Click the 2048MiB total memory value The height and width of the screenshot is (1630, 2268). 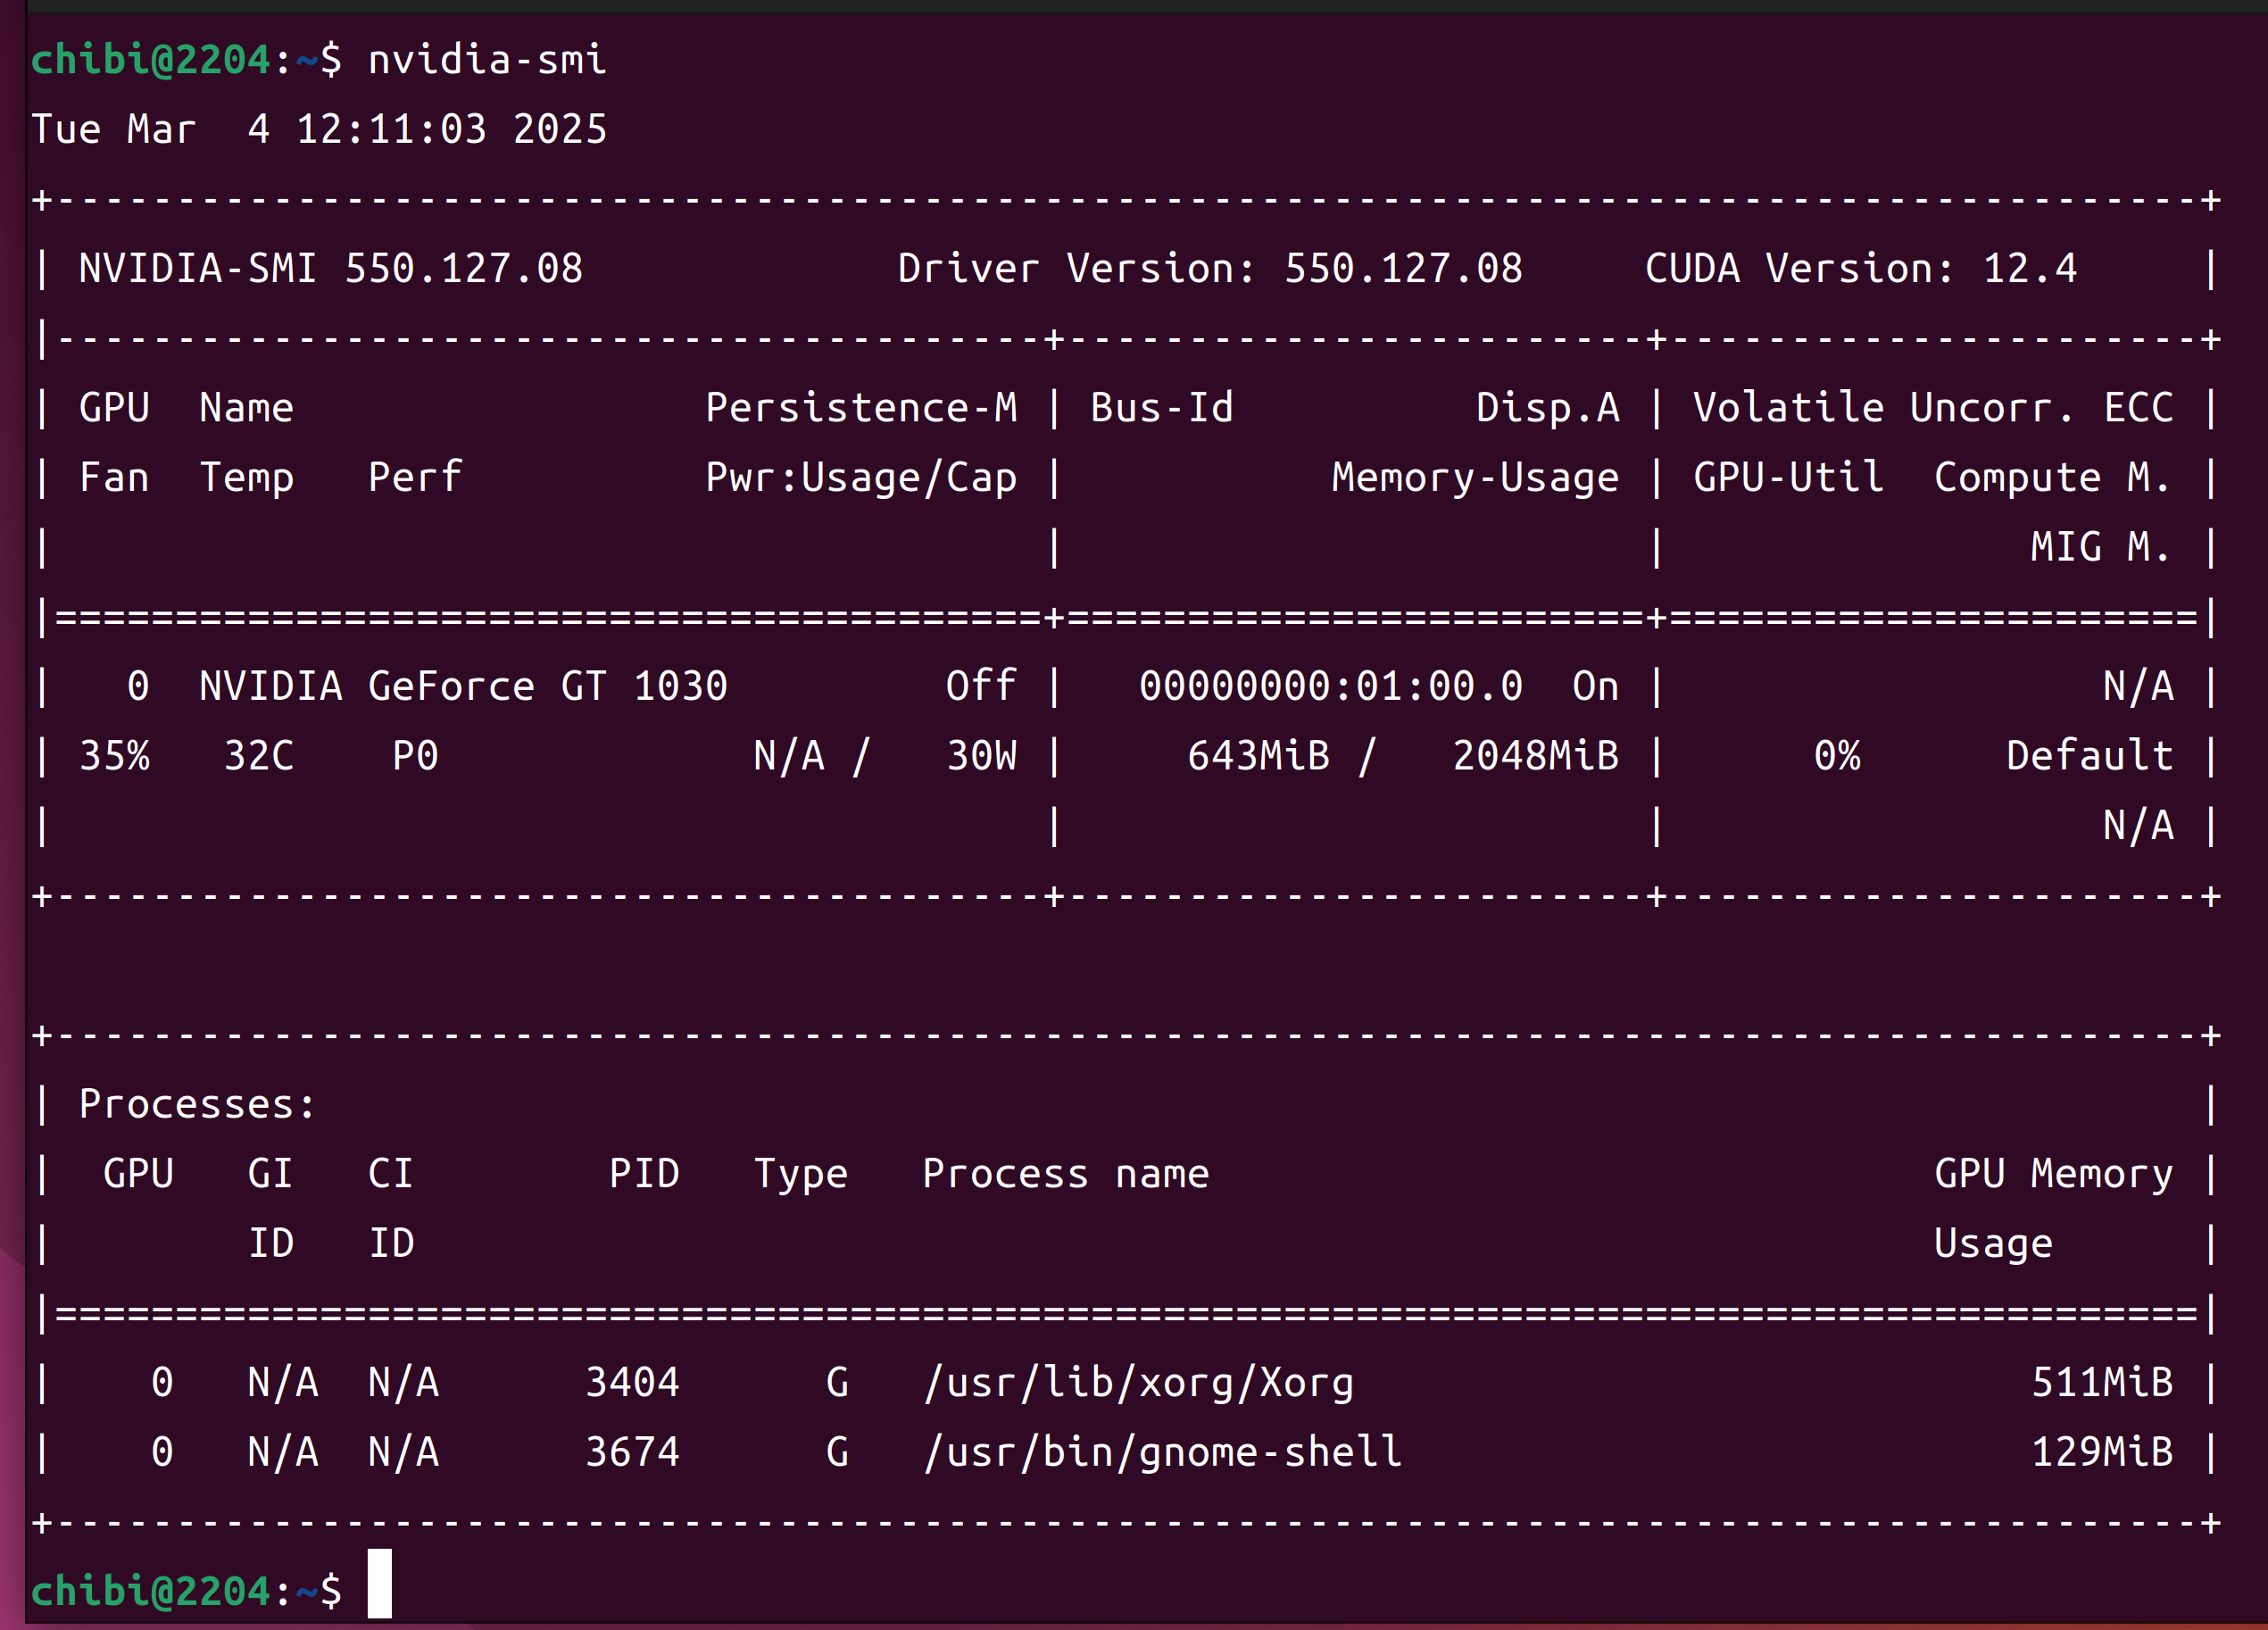pos(1535,755)
